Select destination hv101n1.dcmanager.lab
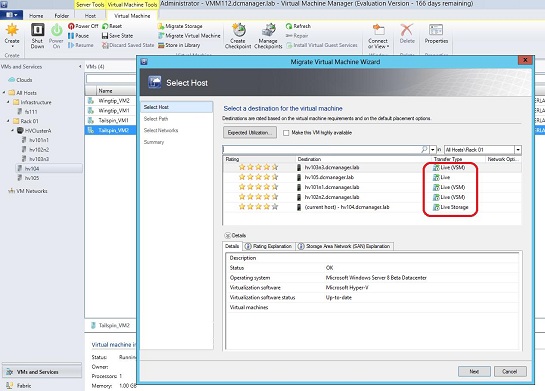This screenshot has width=545, height=391. click(x=372, y=187)
